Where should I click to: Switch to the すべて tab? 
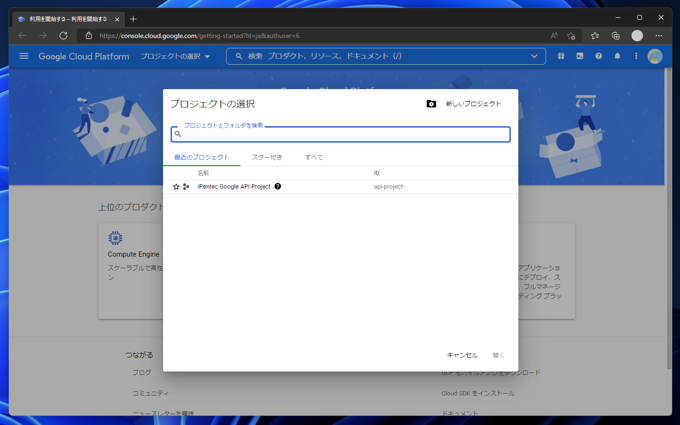pos(314,157)
